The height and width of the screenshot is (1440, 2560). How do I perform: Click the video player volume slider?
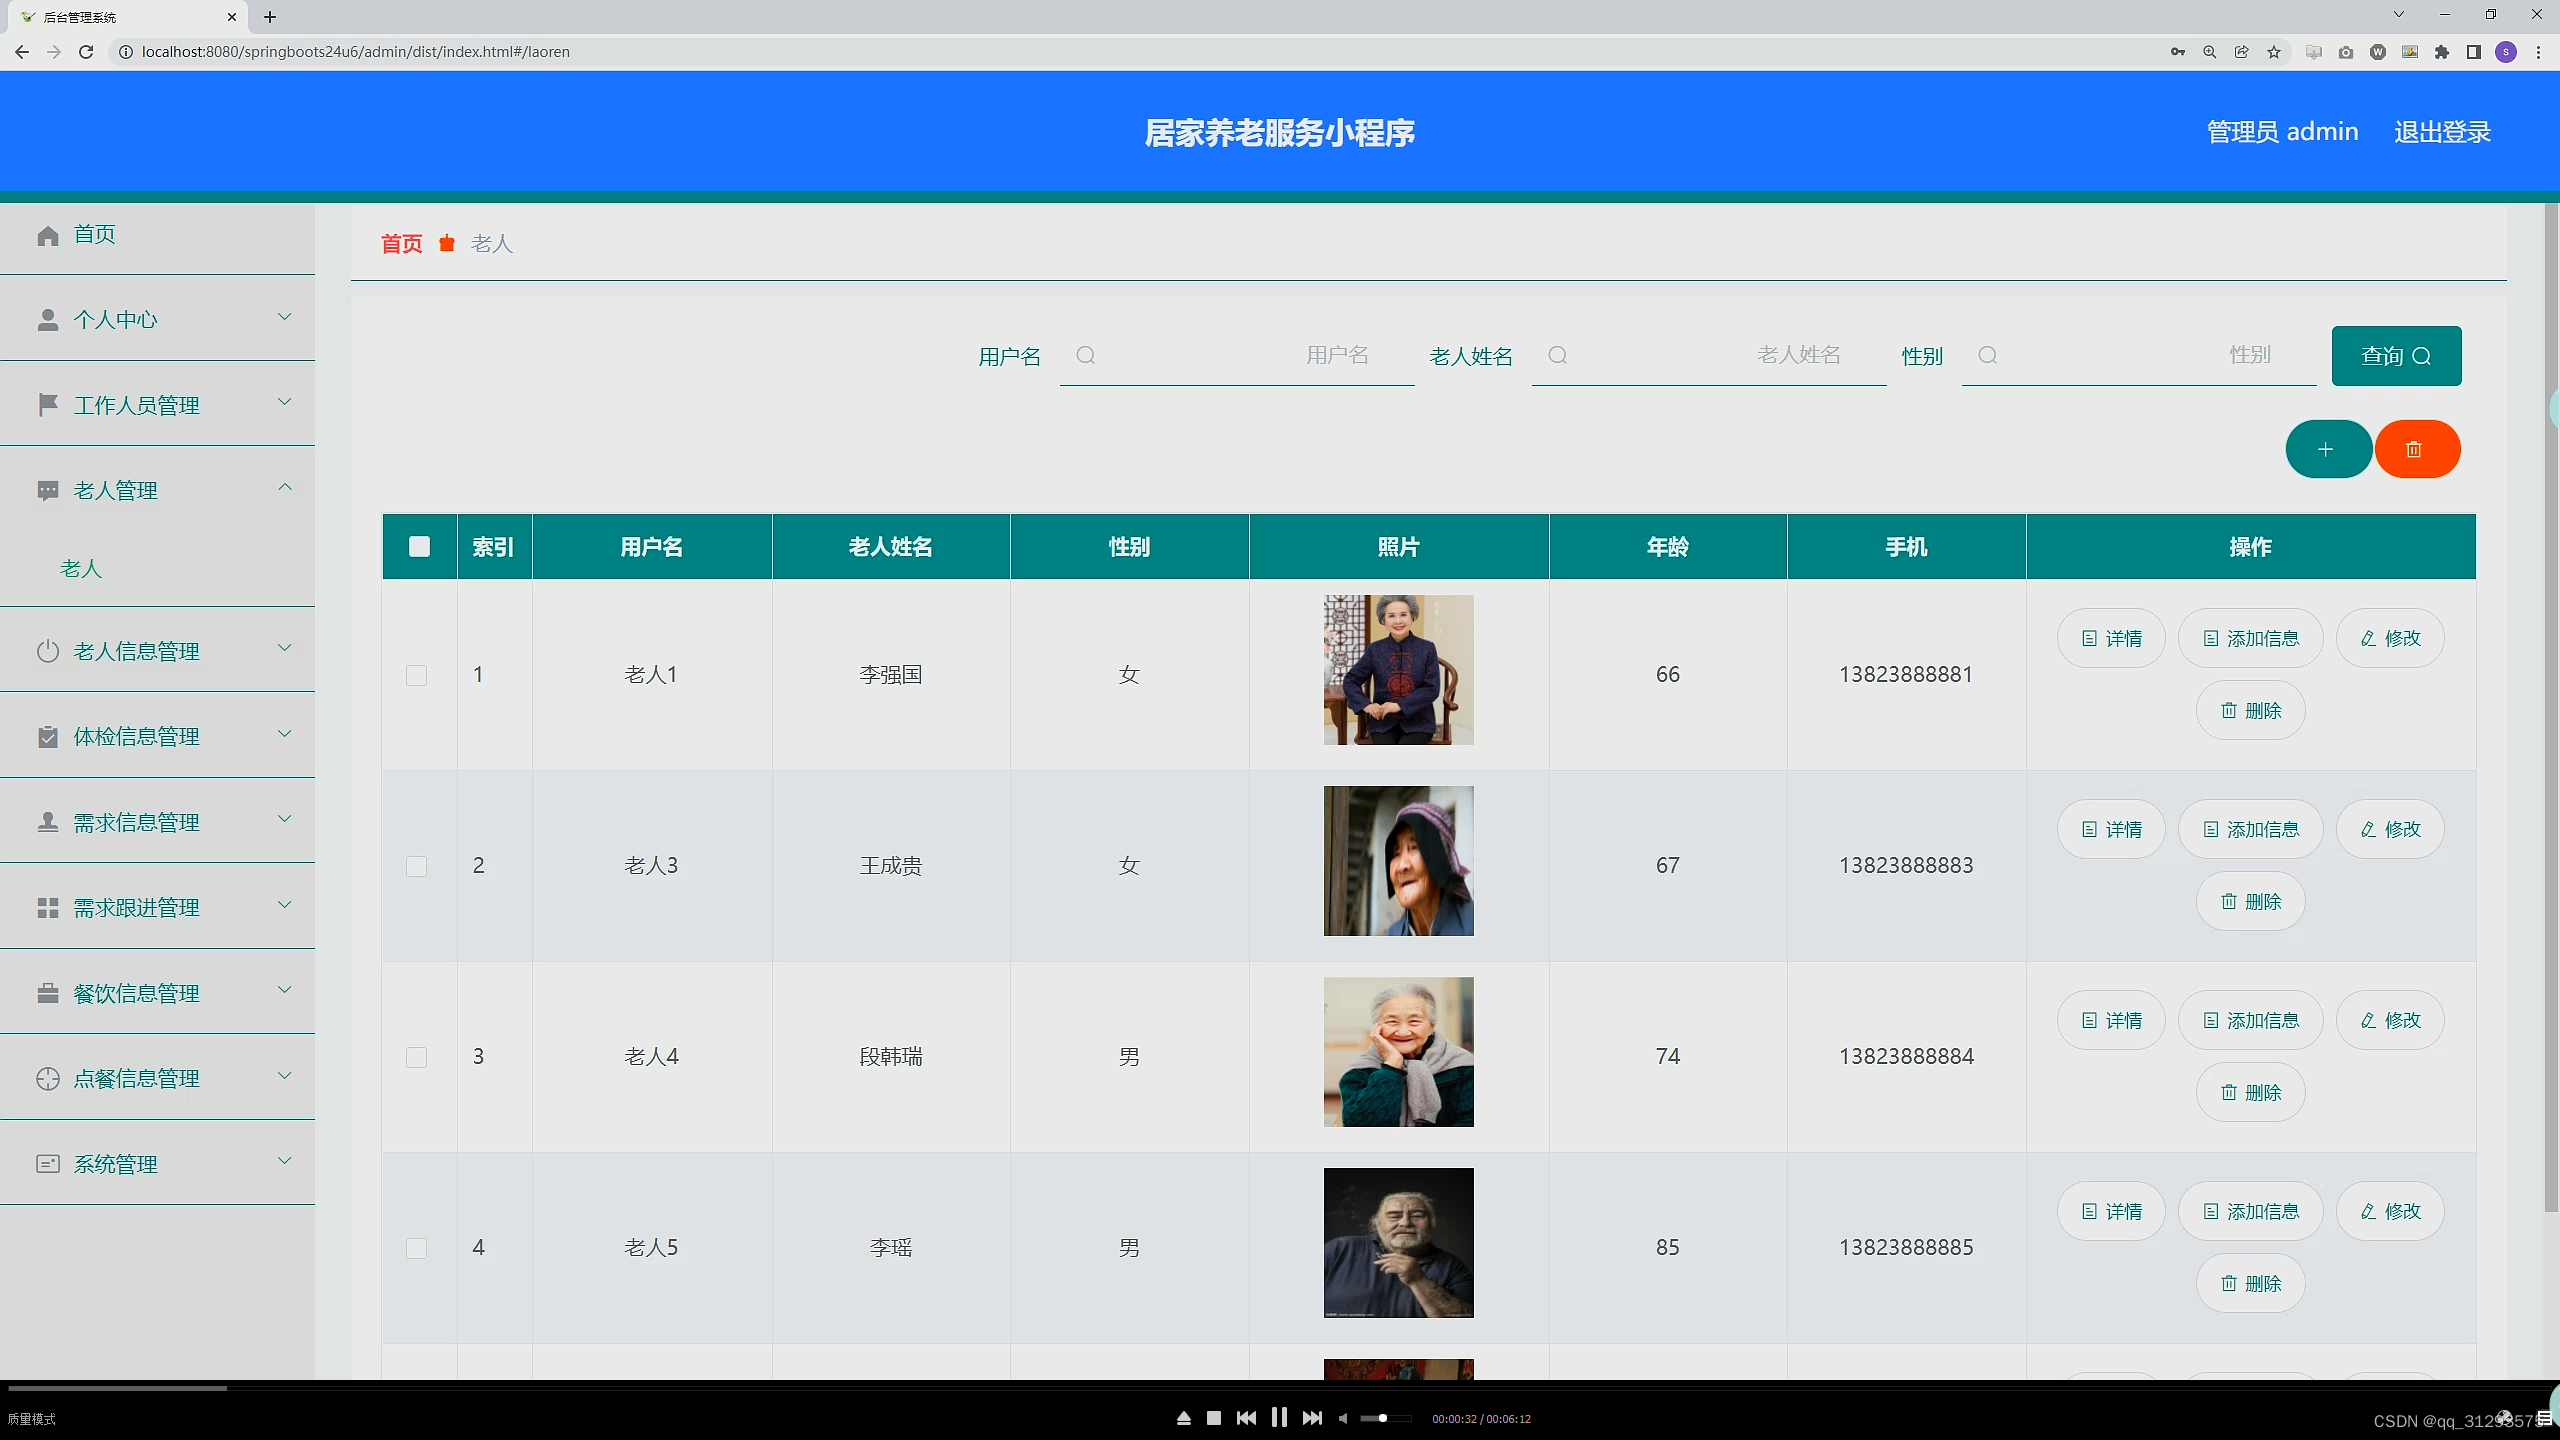coord(1385,1418)
